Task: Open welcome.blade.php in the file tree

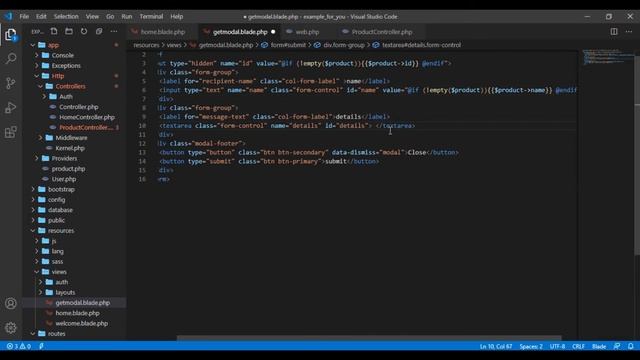Action: [82, 323]
